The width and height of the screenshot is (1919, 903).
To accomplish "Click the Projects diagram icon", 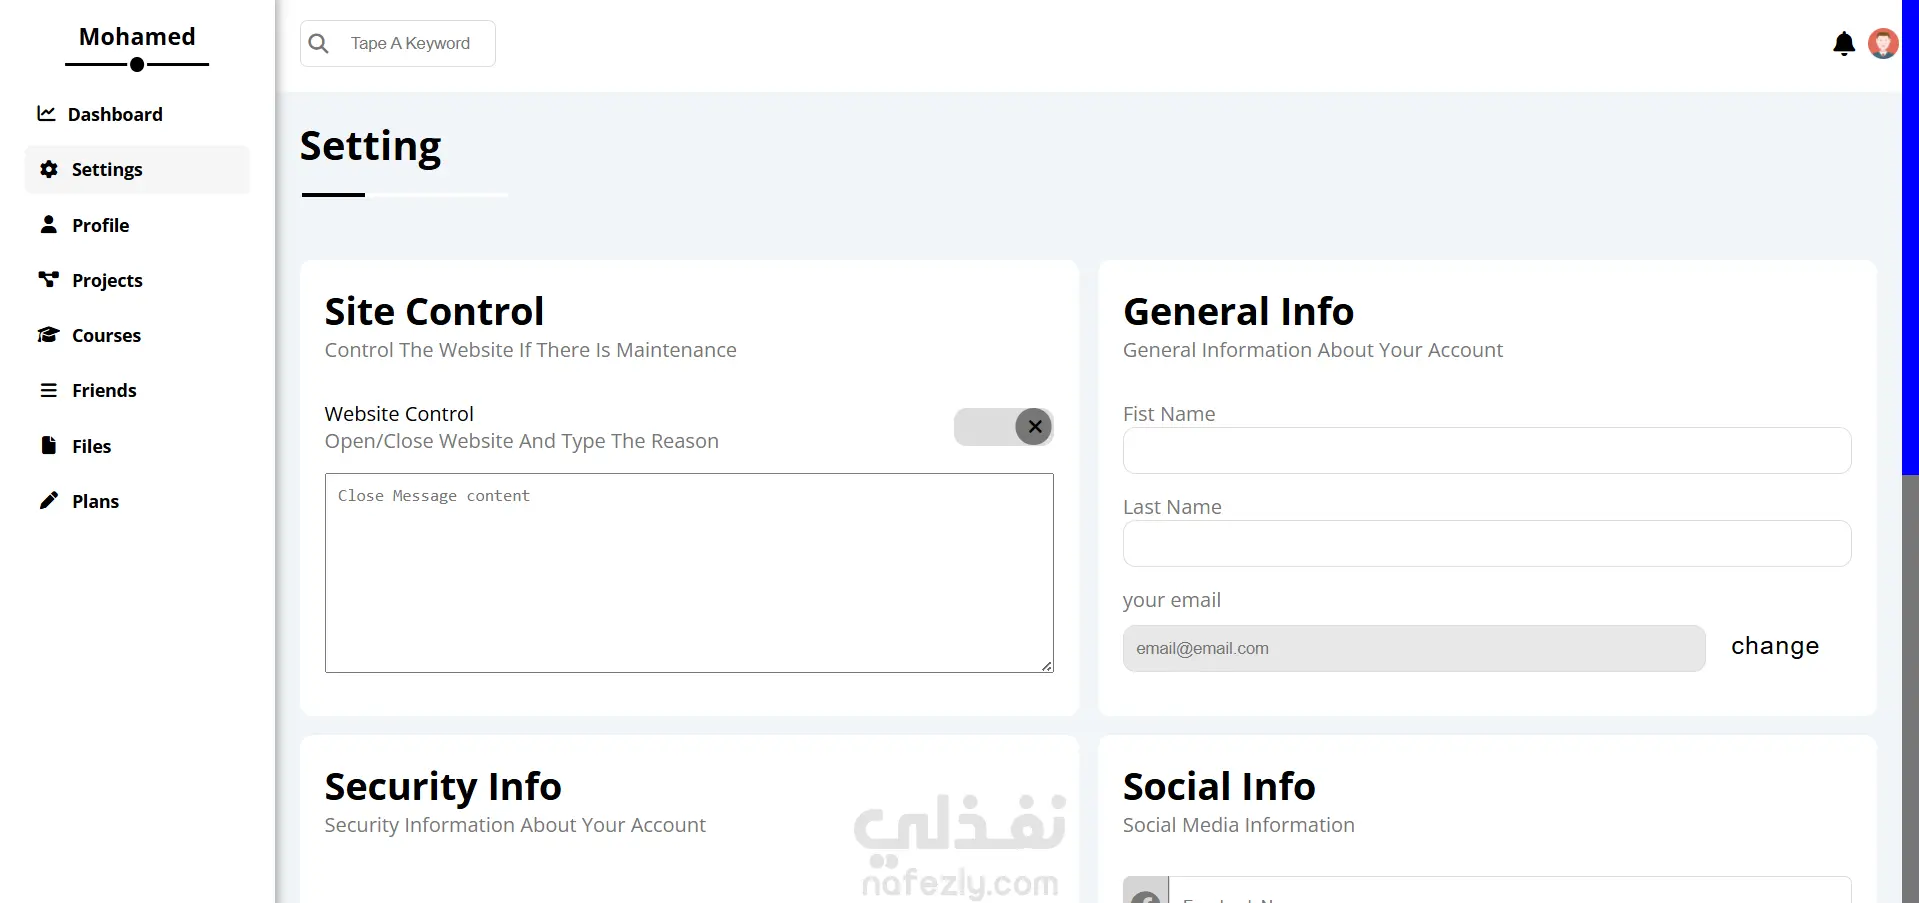I will [48, 280].
